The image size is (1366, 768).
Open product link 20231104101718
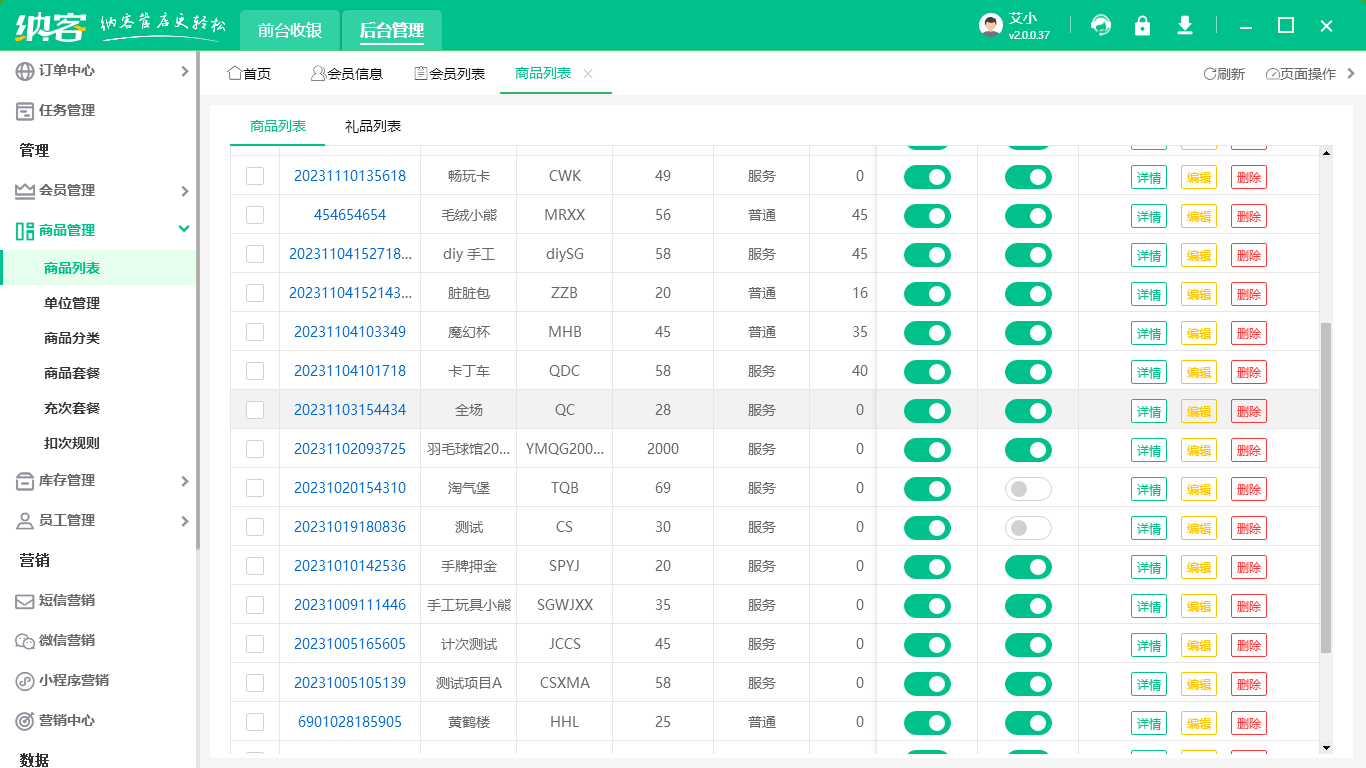[x=350, y=371]
